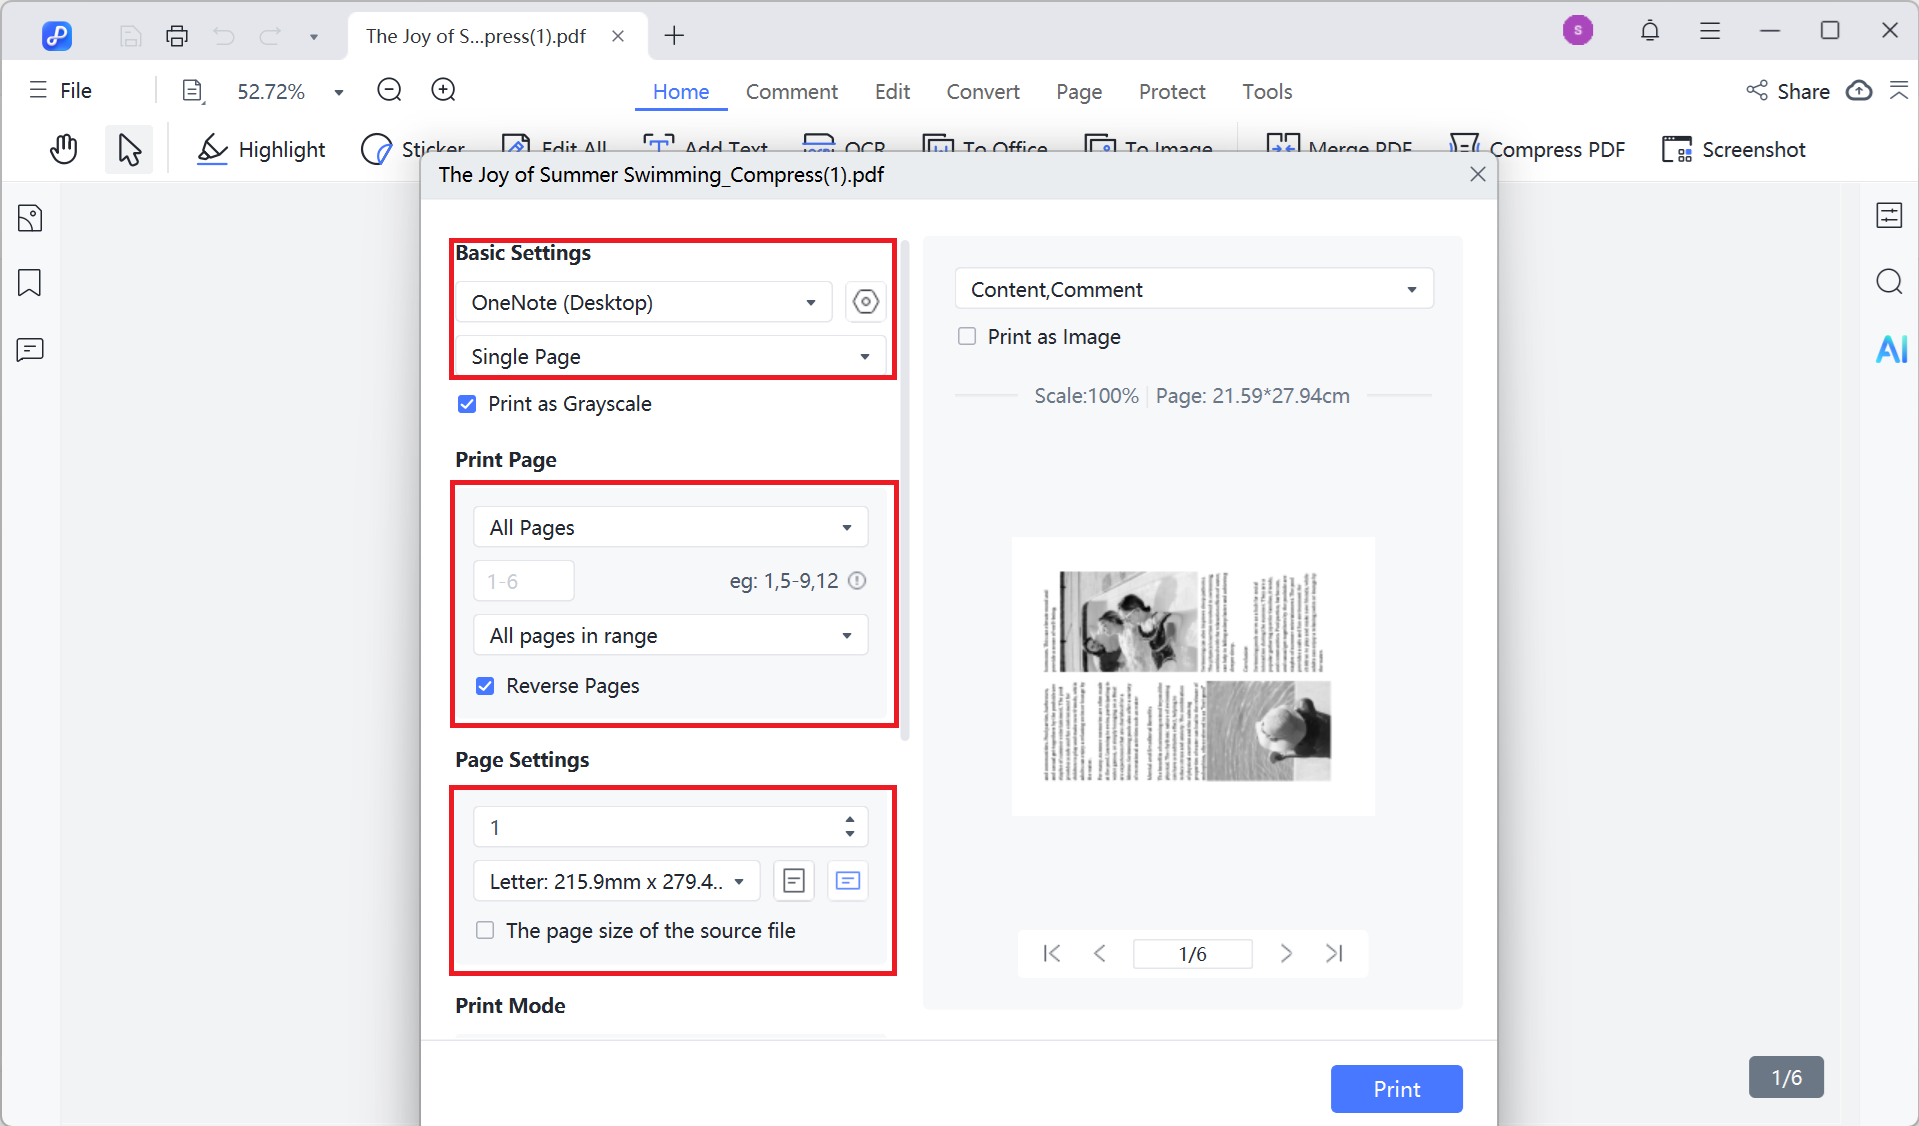This screenshot has width=1919, height=1126.
Task: Open the File menu
Action: point(60,90)
